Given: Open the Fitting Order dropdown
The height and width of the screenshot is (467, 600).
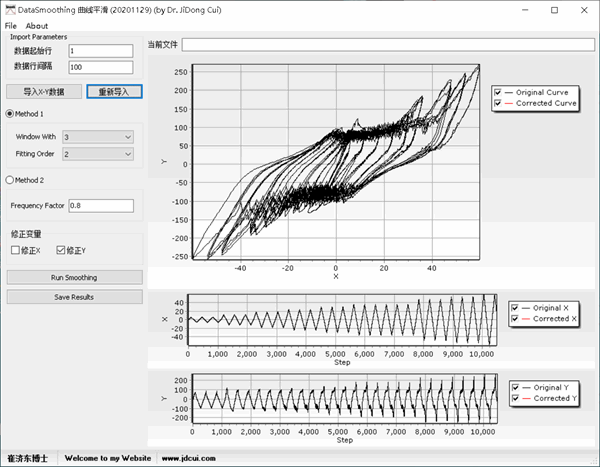Looking at the screenshot, I should (98, 154).
